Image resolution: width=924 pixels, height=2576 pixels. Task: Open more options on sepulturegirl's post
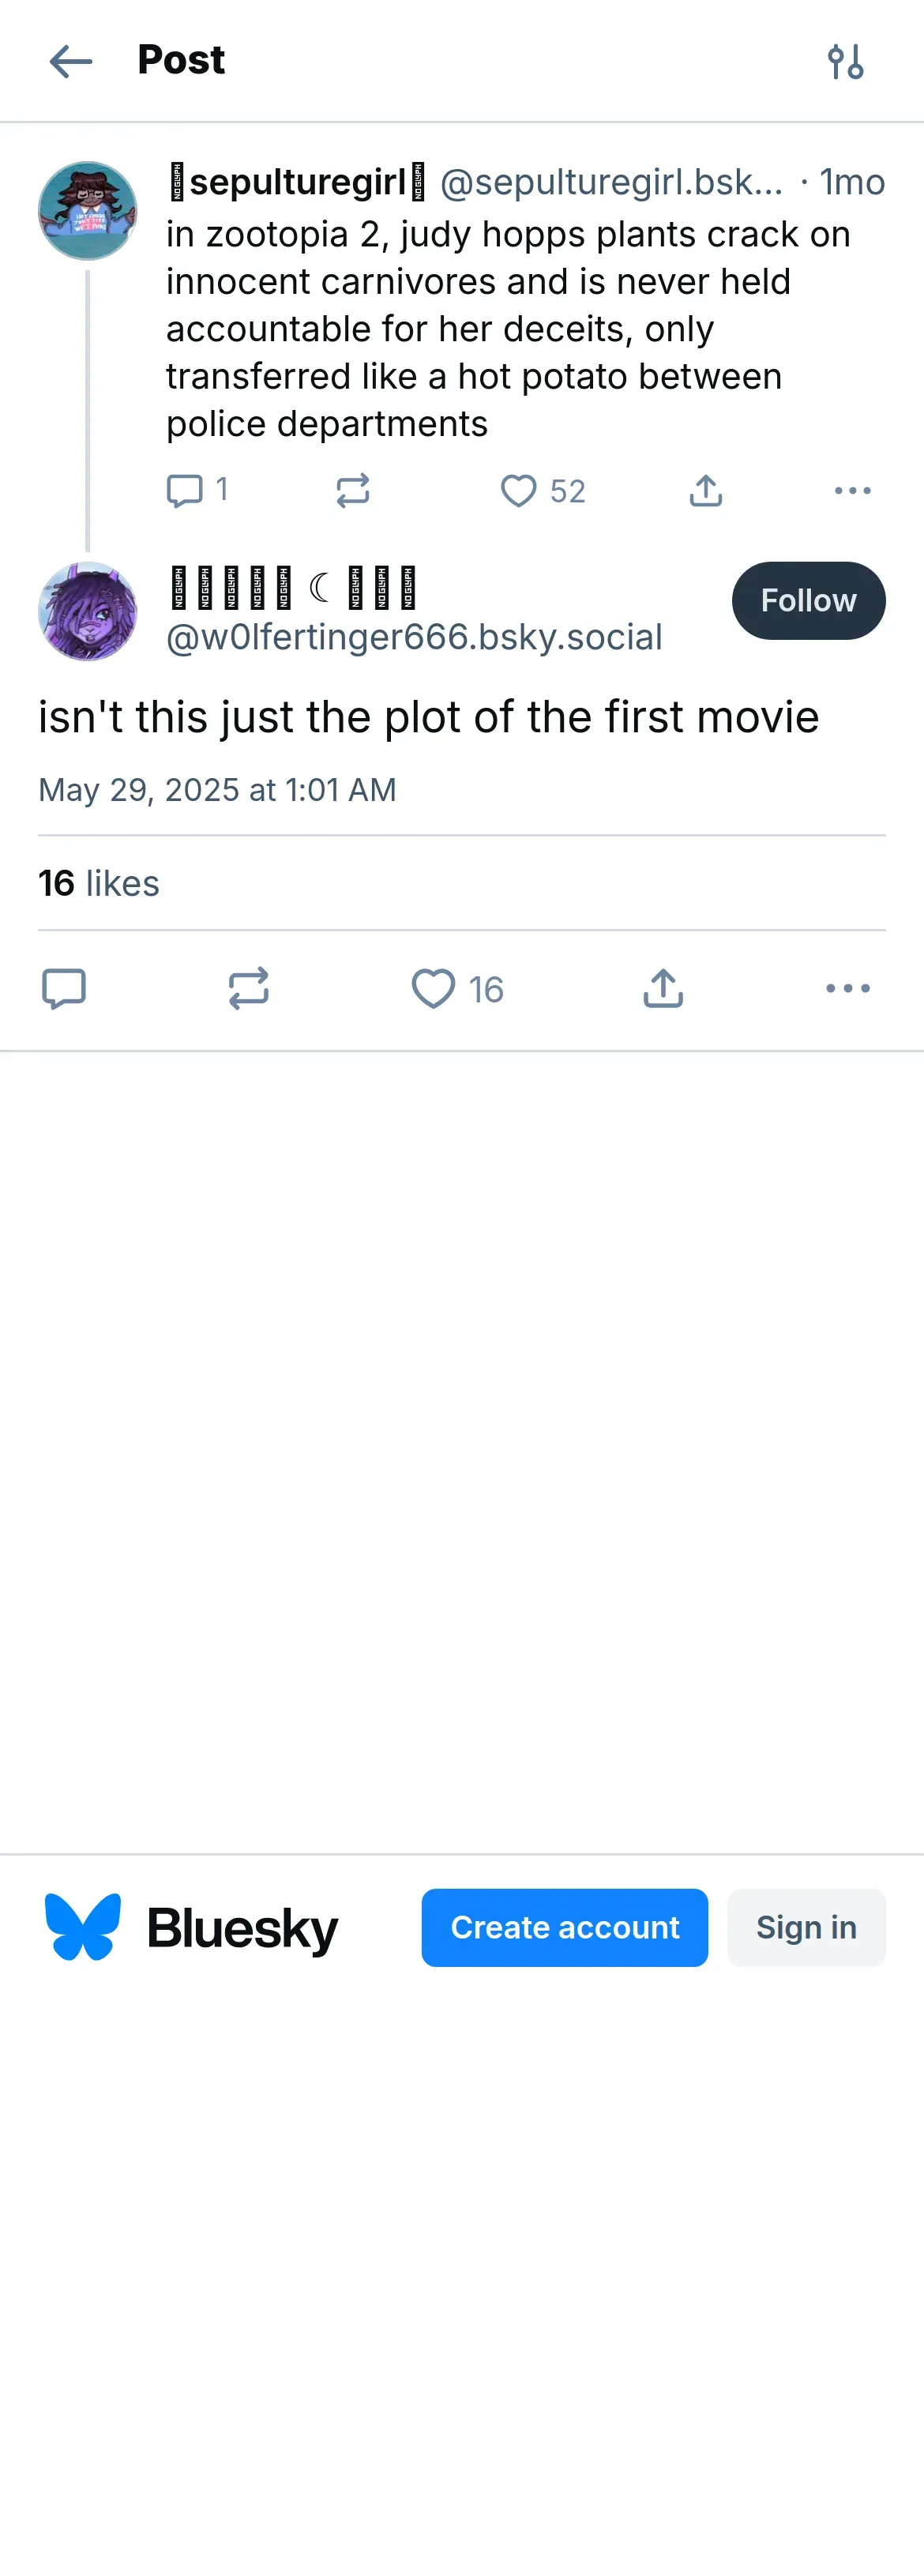coord(852,491)
